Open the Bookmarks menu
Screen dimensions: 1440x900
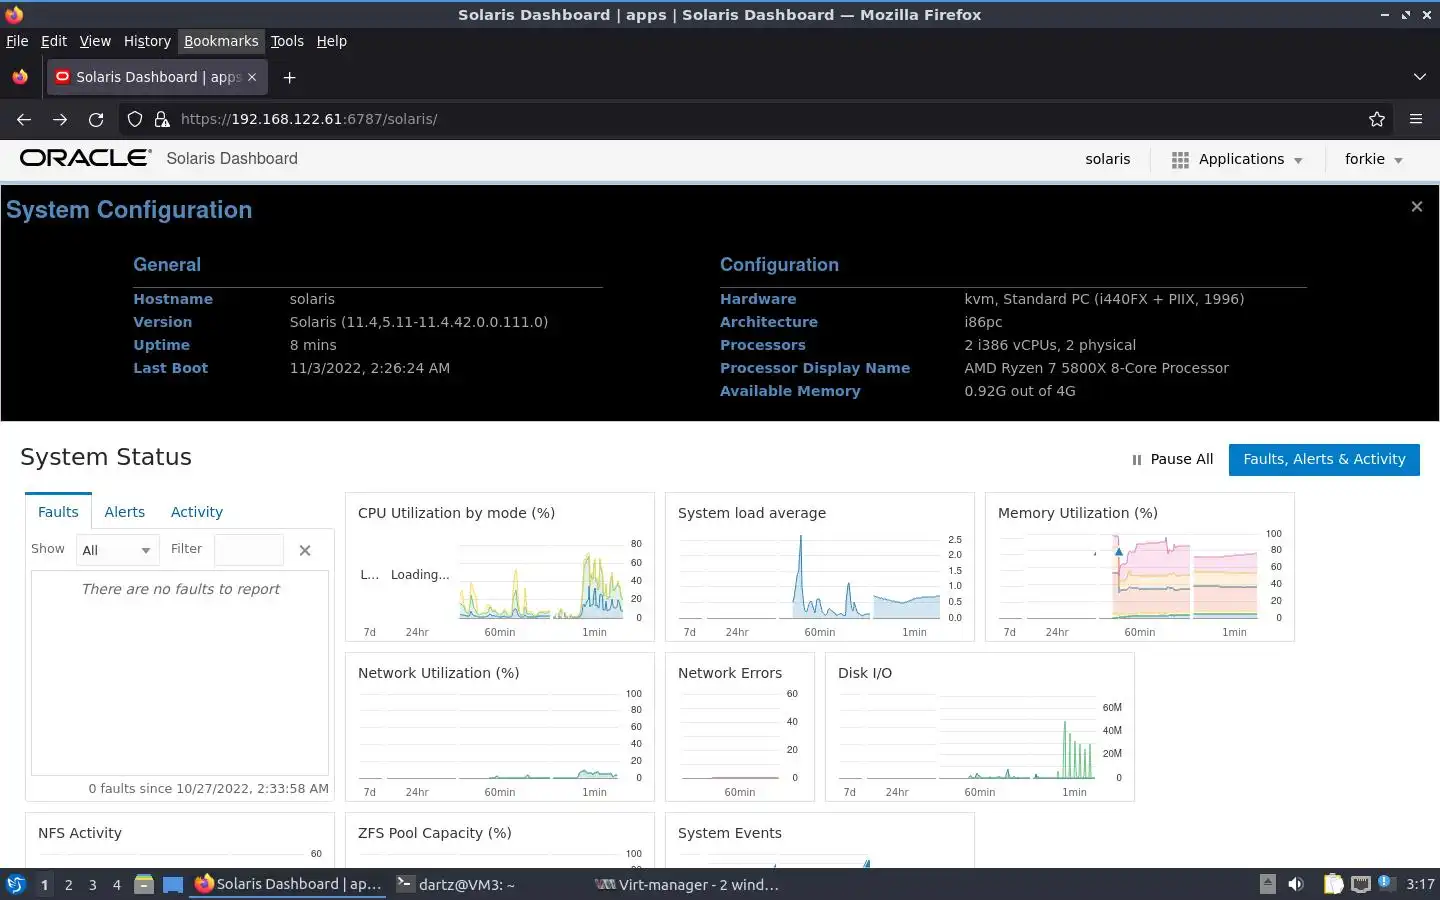(221, 41)
